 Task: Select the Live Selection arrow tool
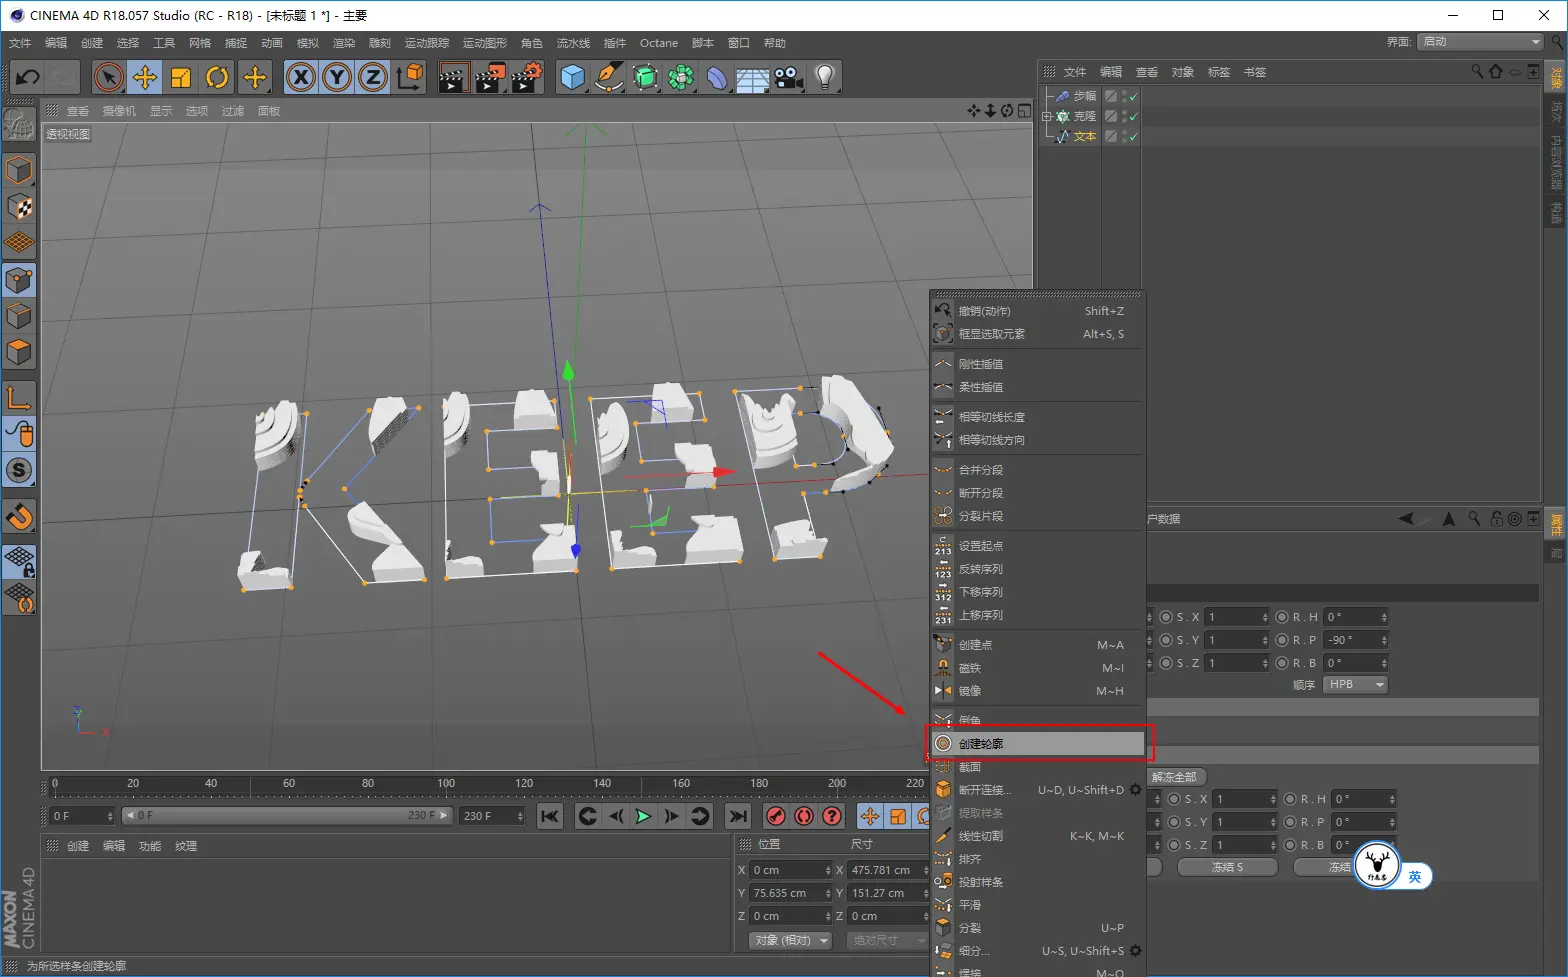pos(109,77)
